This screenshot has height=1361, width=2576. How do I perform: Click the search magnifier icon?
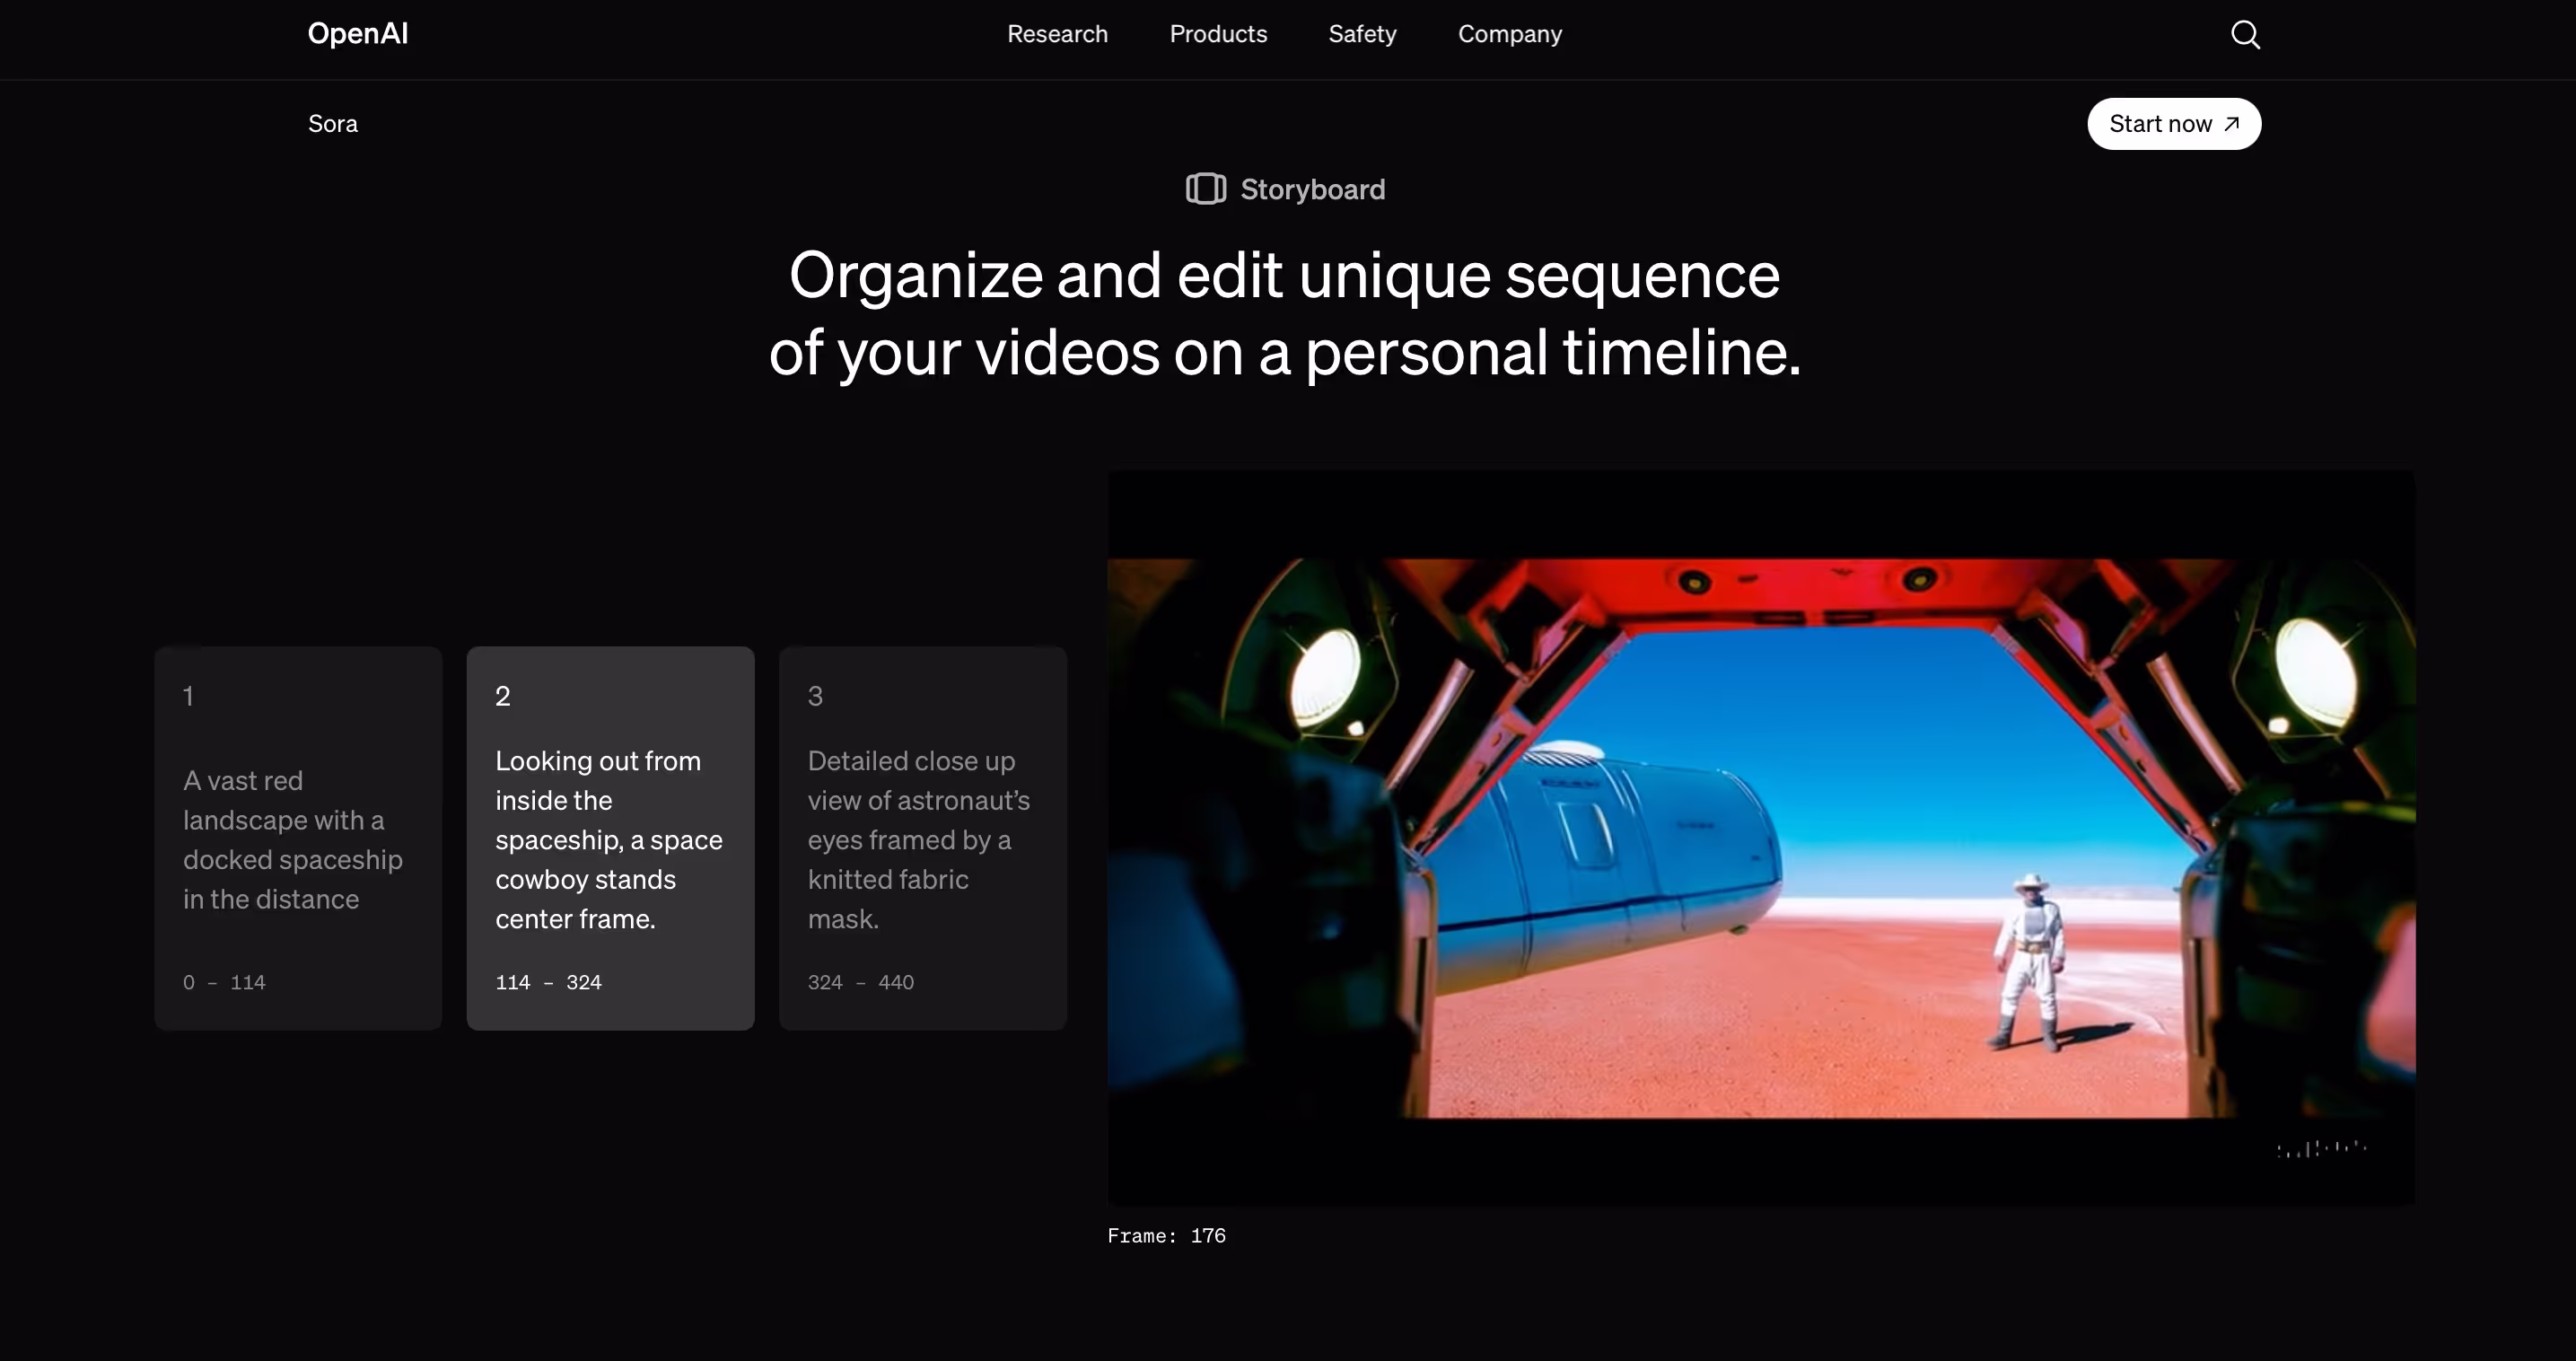[x=2245, y=35]
